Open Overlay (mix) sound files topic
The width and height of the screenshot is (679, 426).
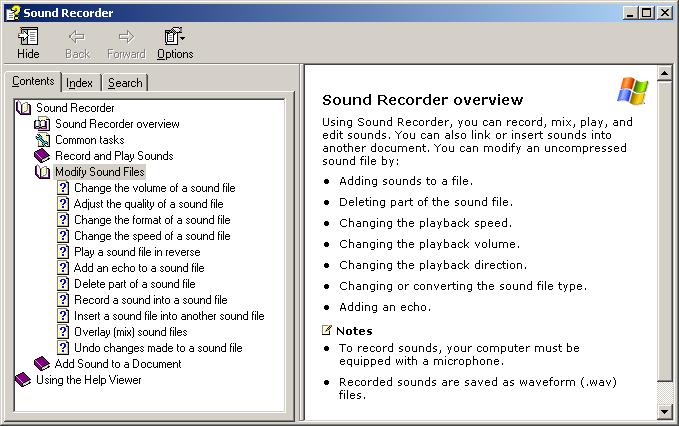pos(131,332)
